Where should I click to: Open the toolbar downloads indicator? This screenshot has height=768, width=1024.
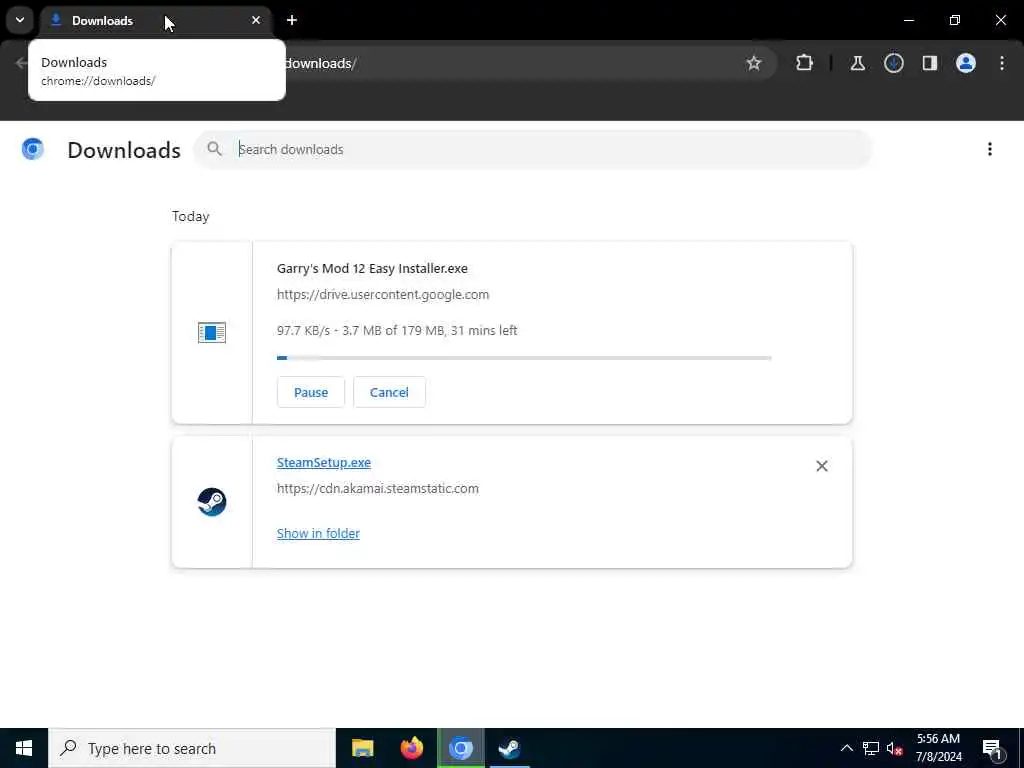point(894,63)
